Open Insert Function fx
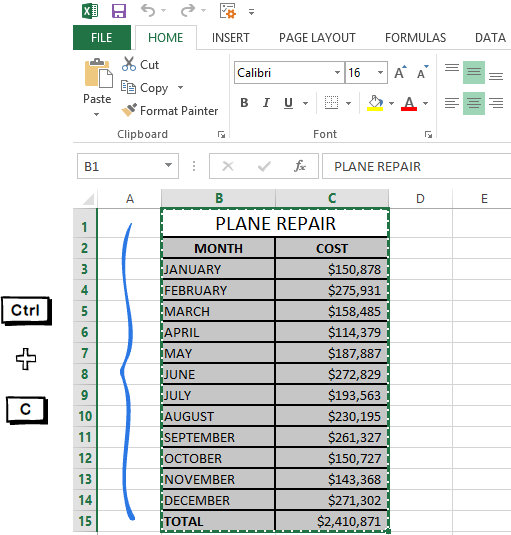Screen dimensions: 511x535 point(300,166)
